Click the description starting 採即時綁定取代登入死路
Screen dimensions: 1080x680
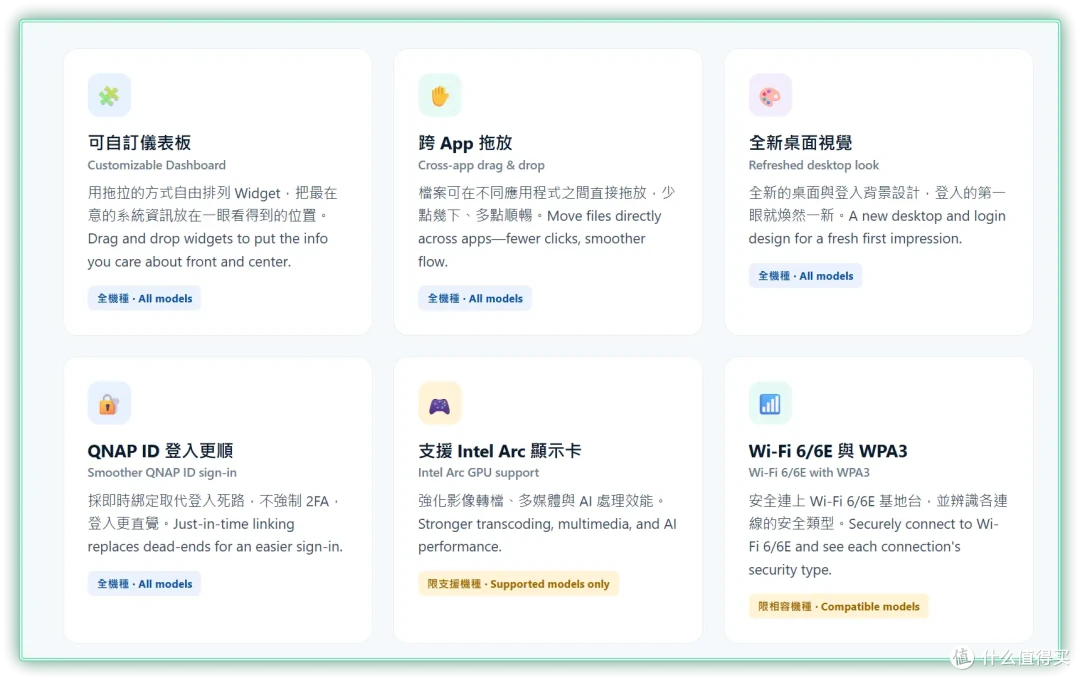click(215, 524)
